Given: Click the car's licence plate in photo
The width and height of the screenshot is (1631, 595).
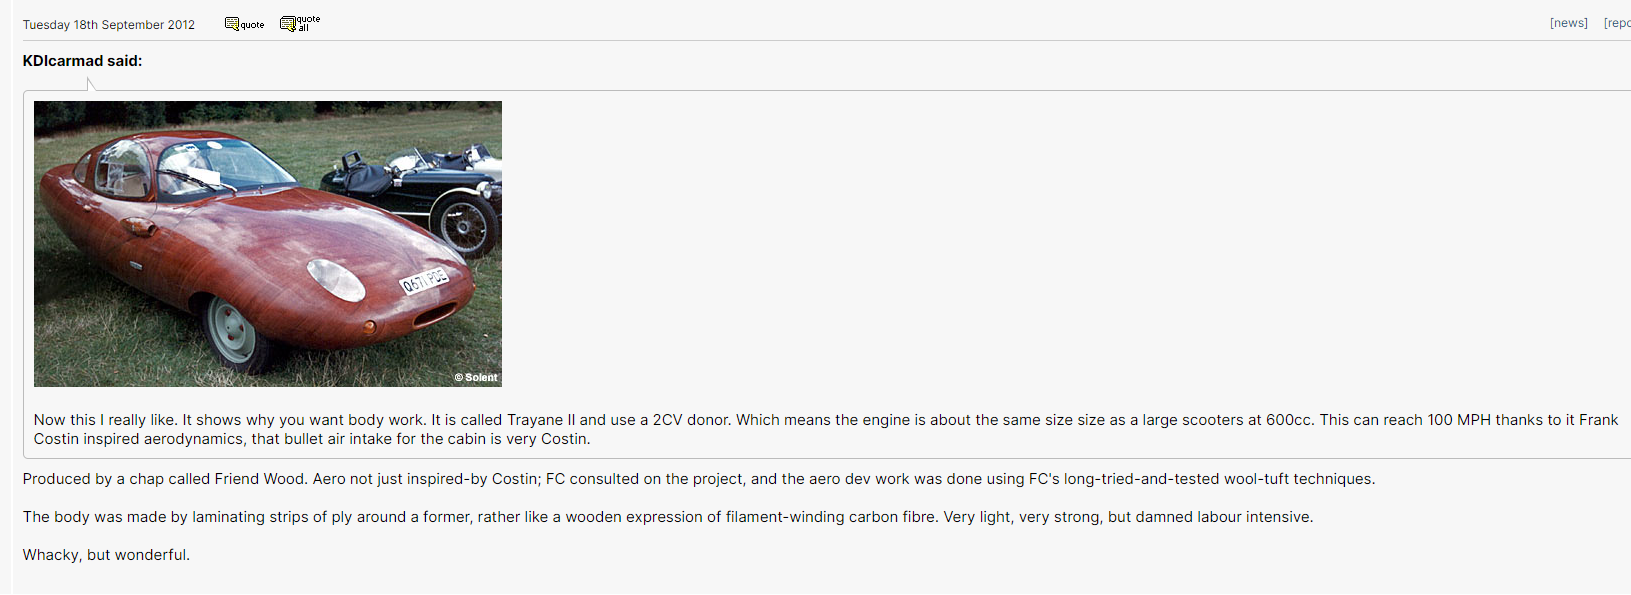Looking at the screenshot, I should point(423,281).
